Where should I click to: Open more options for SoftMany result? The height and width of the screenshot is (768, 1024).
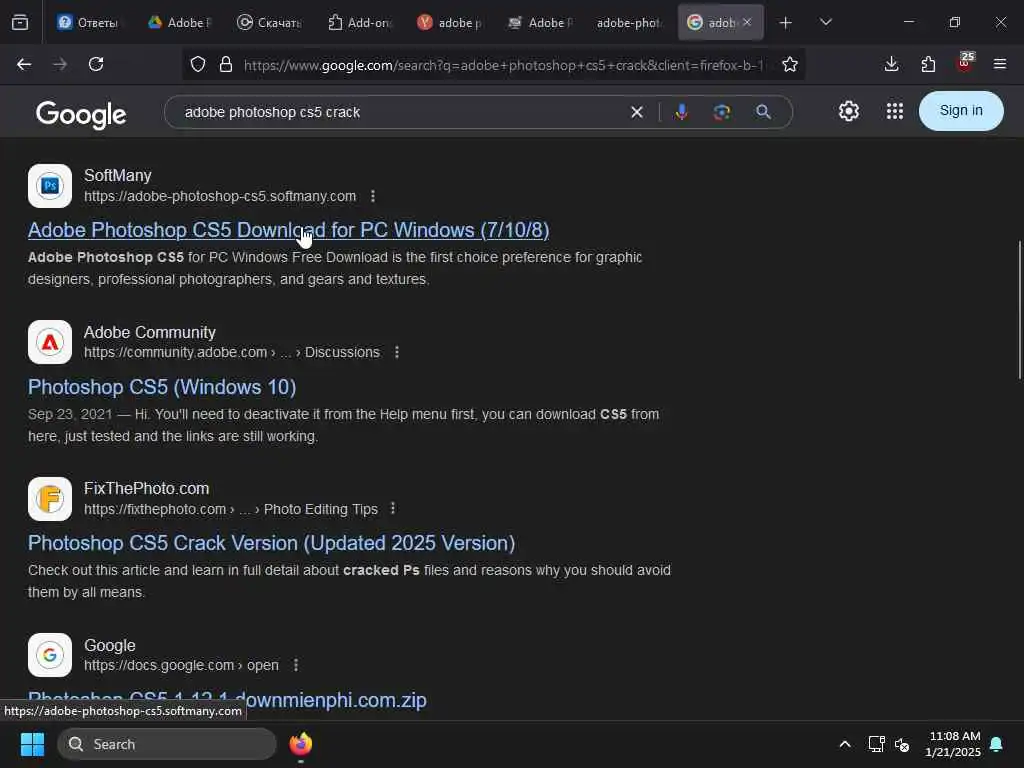pos(373,196)
